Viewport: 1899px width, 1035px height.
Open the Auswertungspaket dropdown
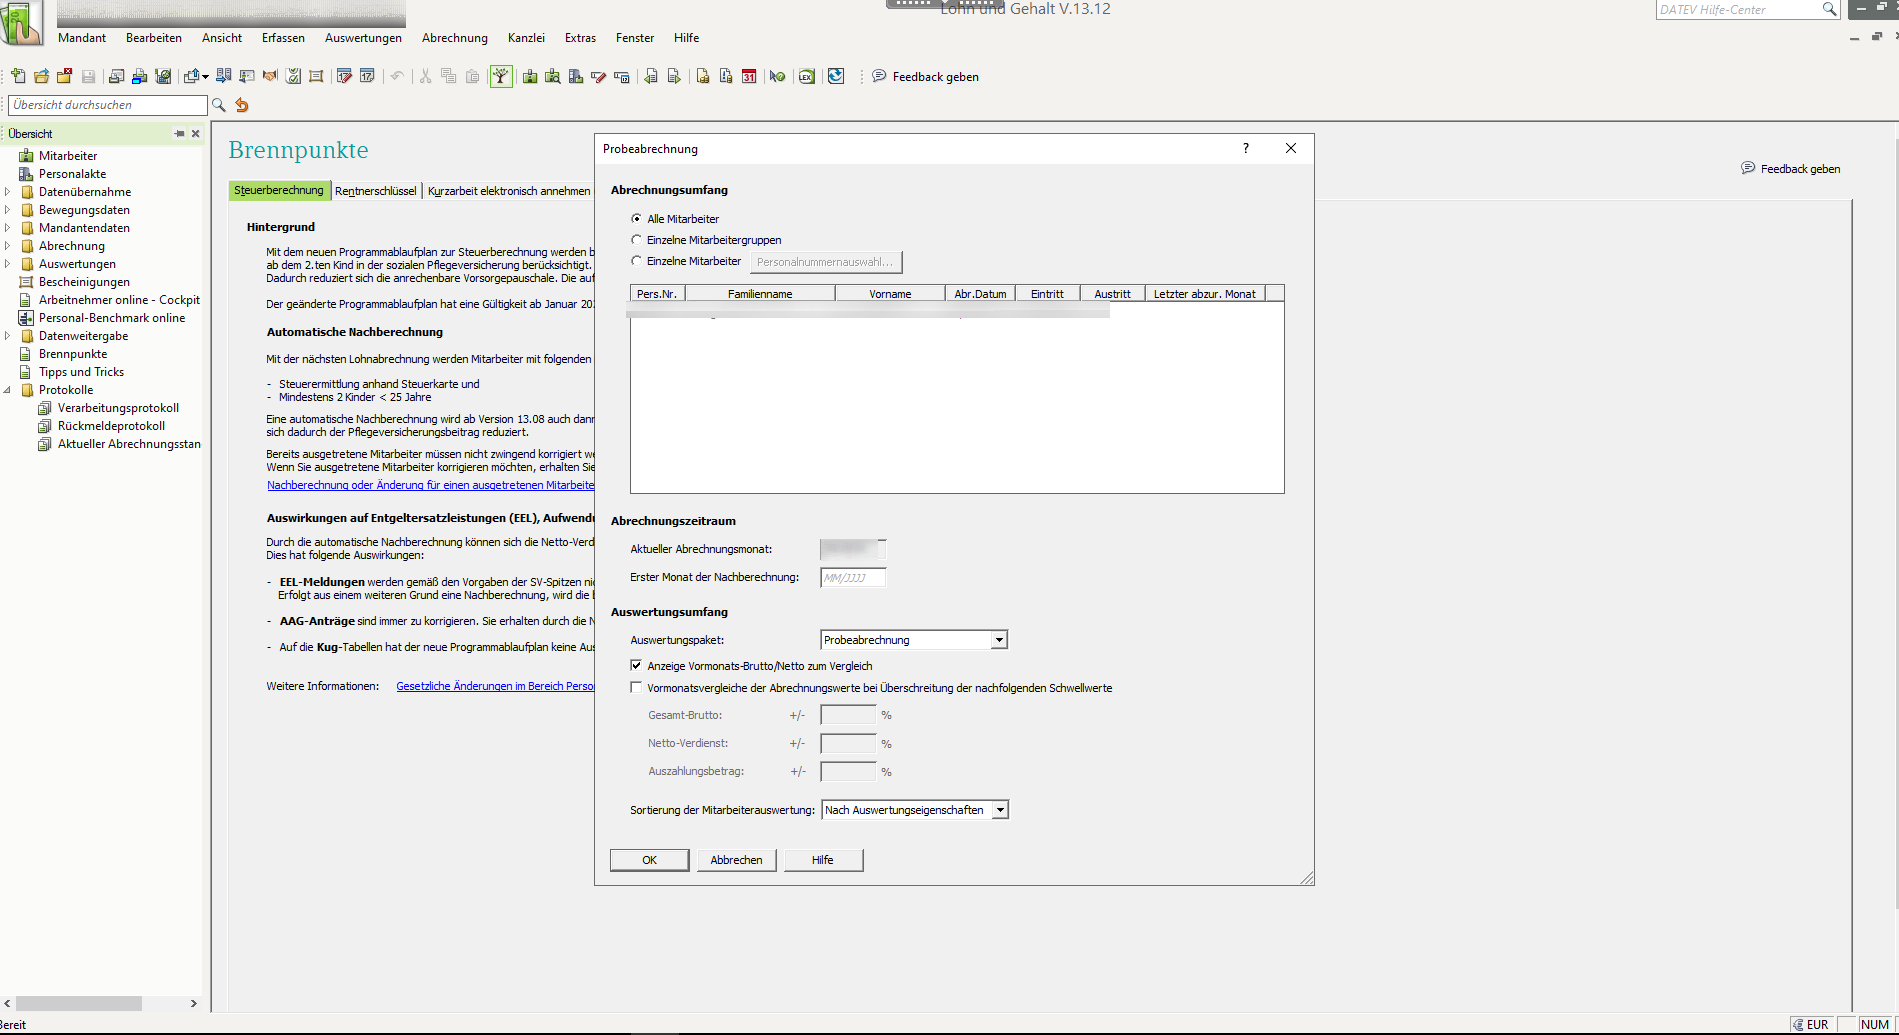998,640
